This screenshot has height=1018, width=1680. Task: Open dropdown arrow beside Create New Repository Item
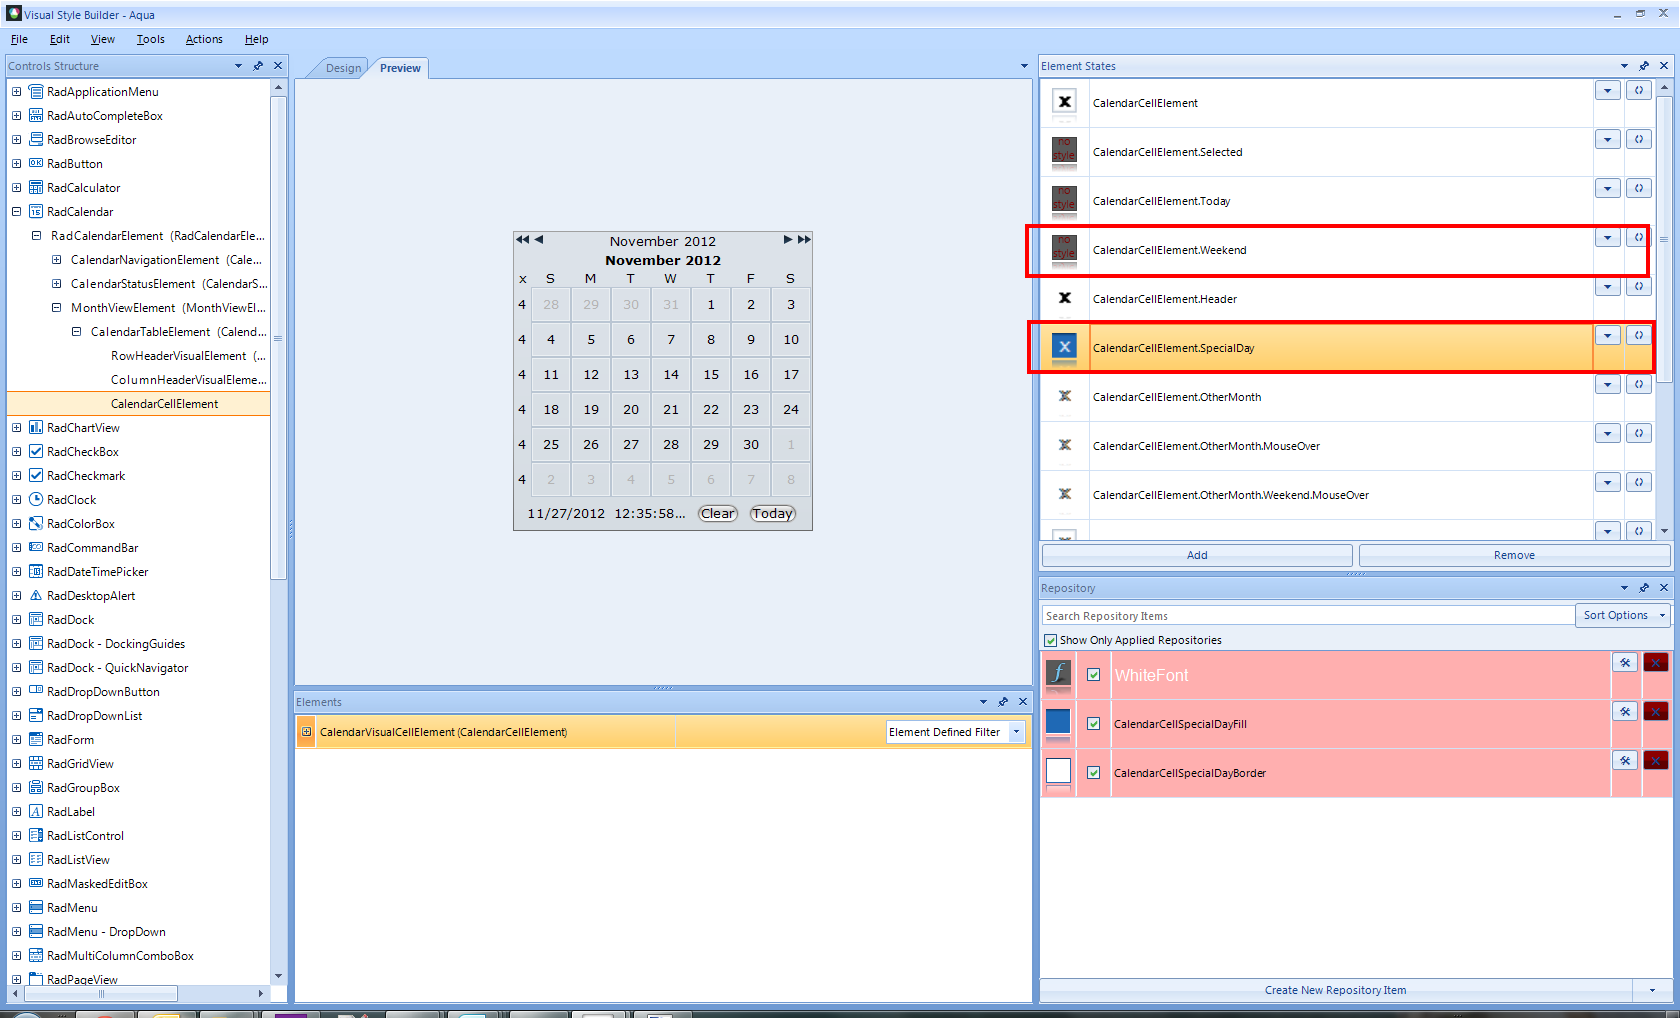coord(1651,990)
